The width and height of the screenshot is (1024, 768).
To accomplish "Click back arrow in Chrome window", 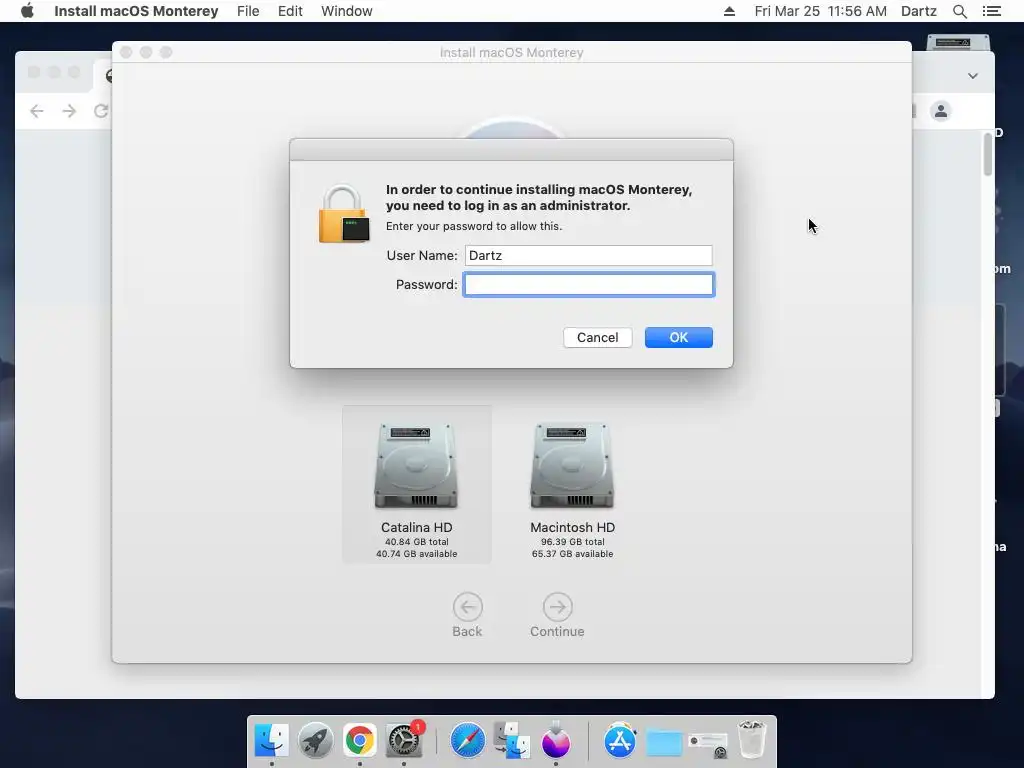I will click(37, 111).
